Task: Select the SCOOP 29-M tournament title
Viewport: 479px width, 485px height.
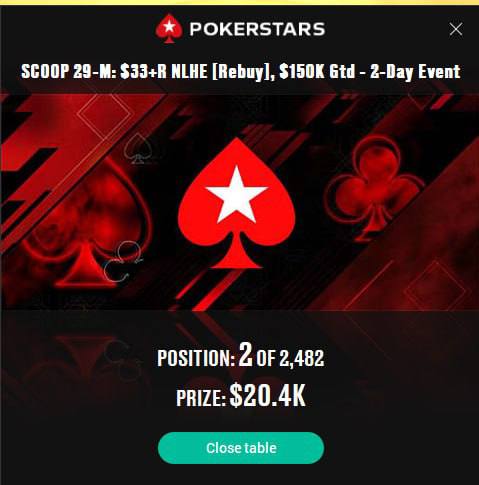Action: tap(241, 72)
